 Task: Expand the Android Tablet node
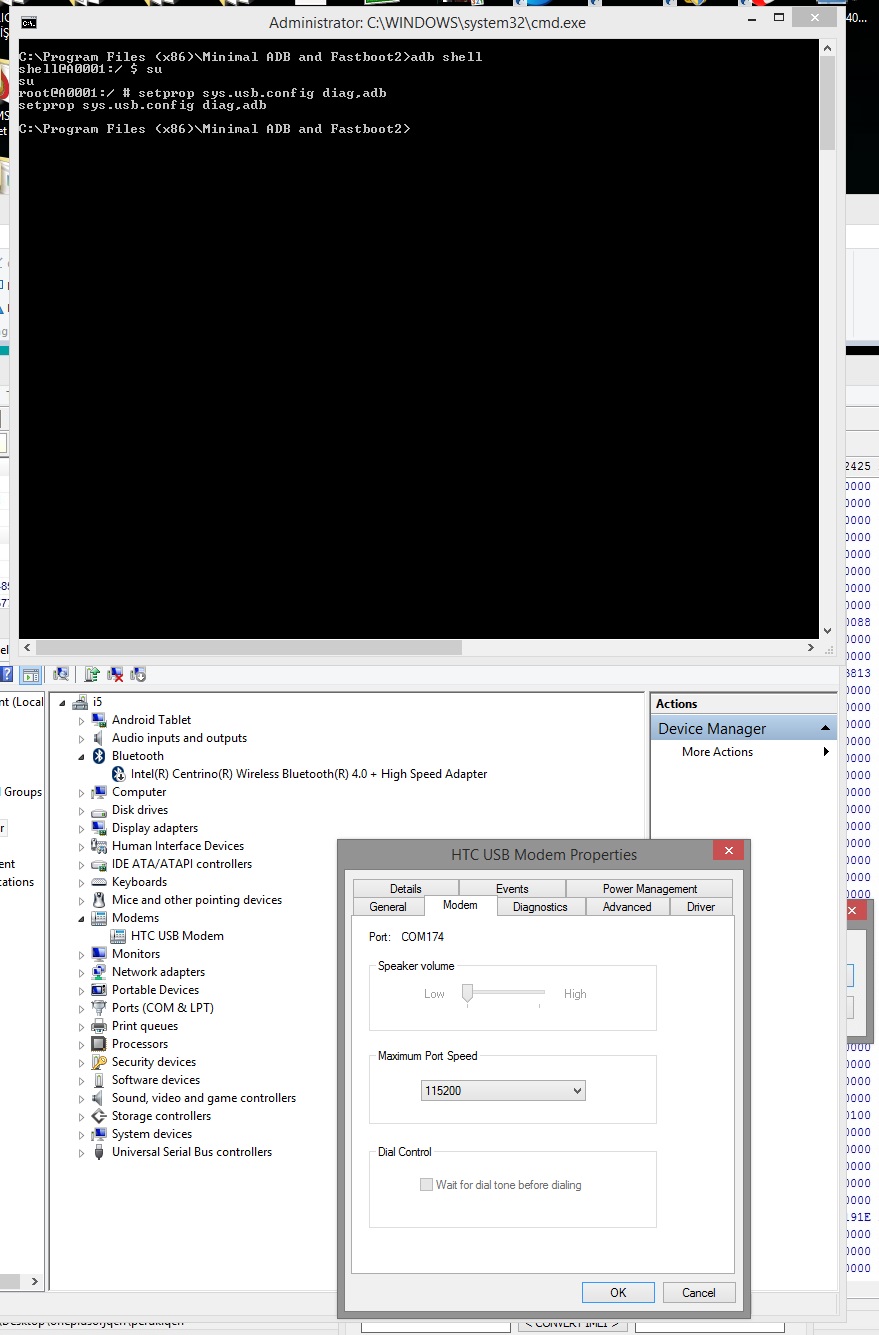pyautogui.click(x=82, y=720)
